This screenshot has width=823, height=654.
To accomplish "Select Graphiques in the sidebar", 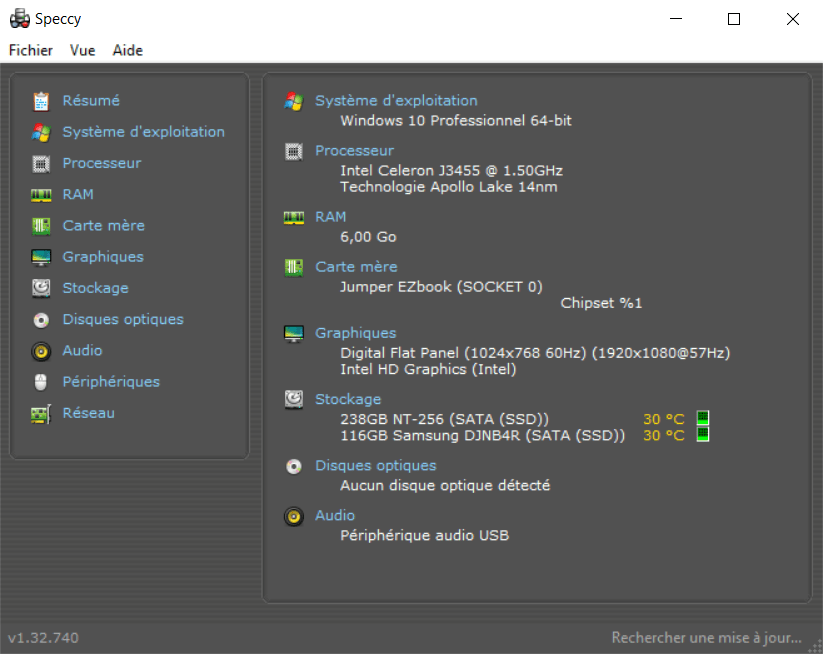I will [x=103, y=257].
